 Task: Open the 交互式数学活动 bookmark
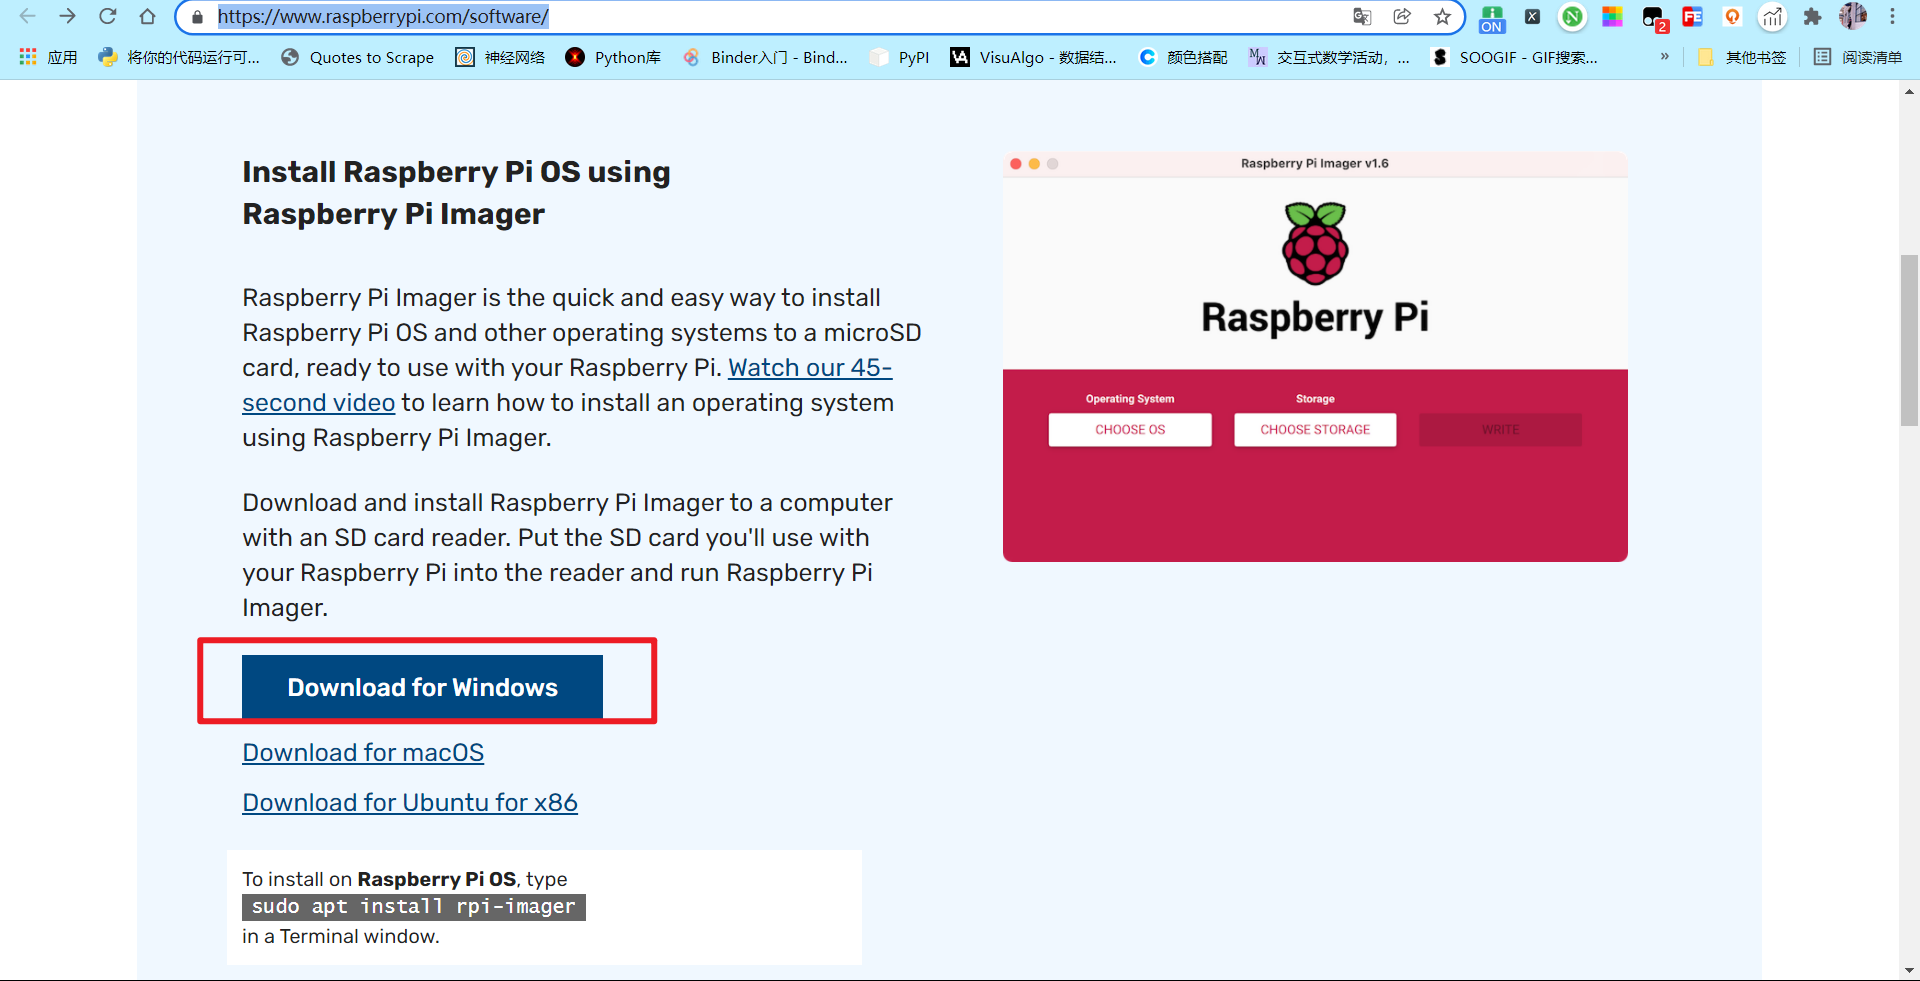1329,57
